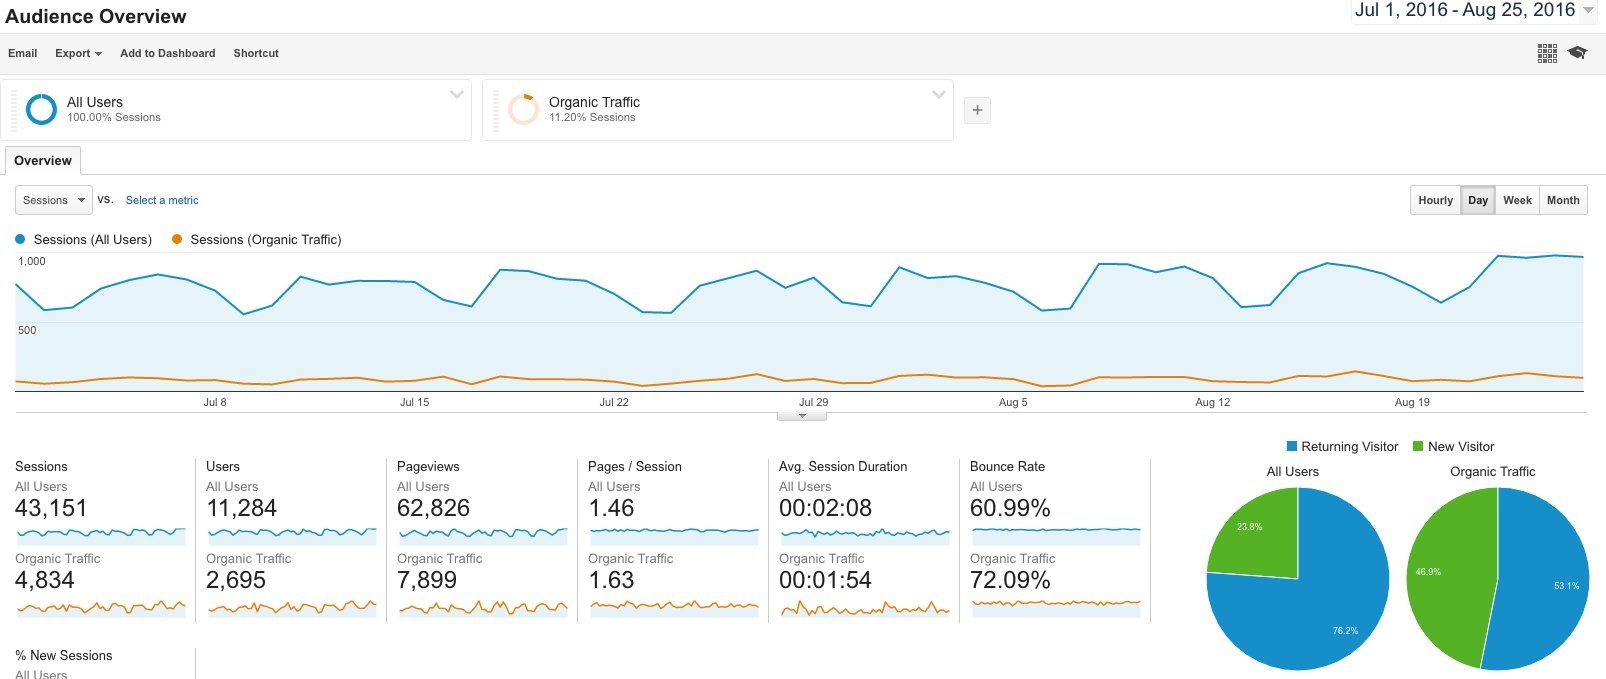Open the intelligence grid icon at top right
The height and width of the screenshot is (679, 1606).
coord(1547,53)
